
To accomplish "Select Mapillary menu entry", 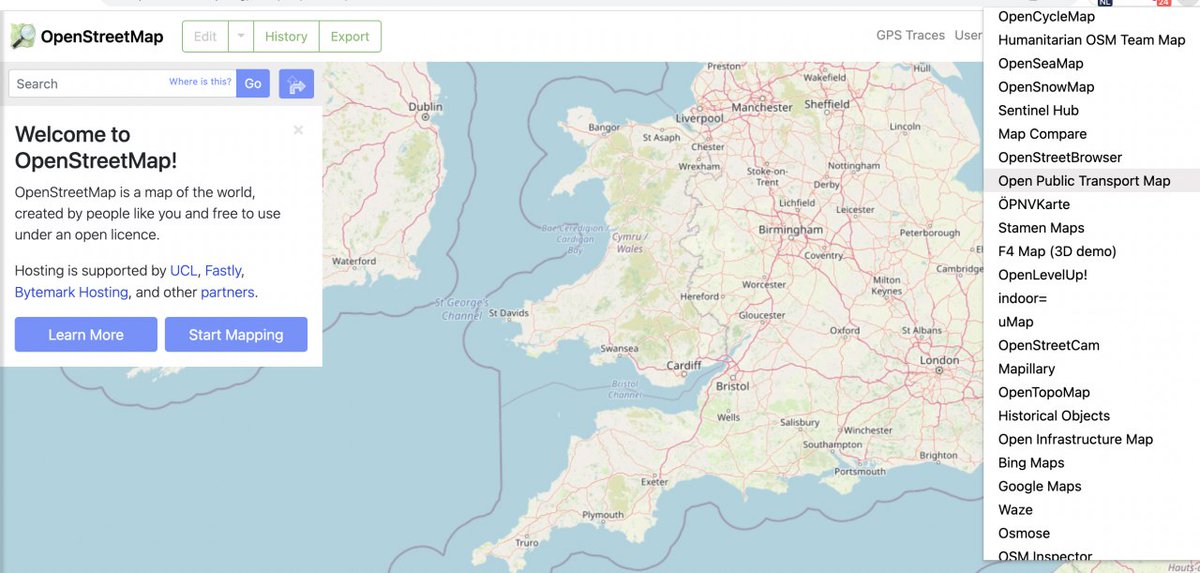I will coord(1092,369).
